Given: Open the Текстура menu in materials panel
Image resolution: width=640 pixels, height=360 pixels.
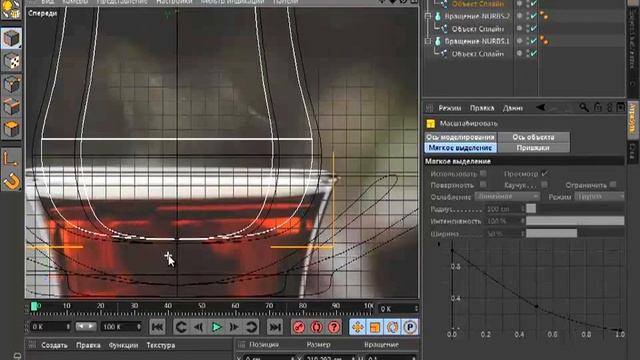Looking at the screenshot, I should [x=161, y=345].
